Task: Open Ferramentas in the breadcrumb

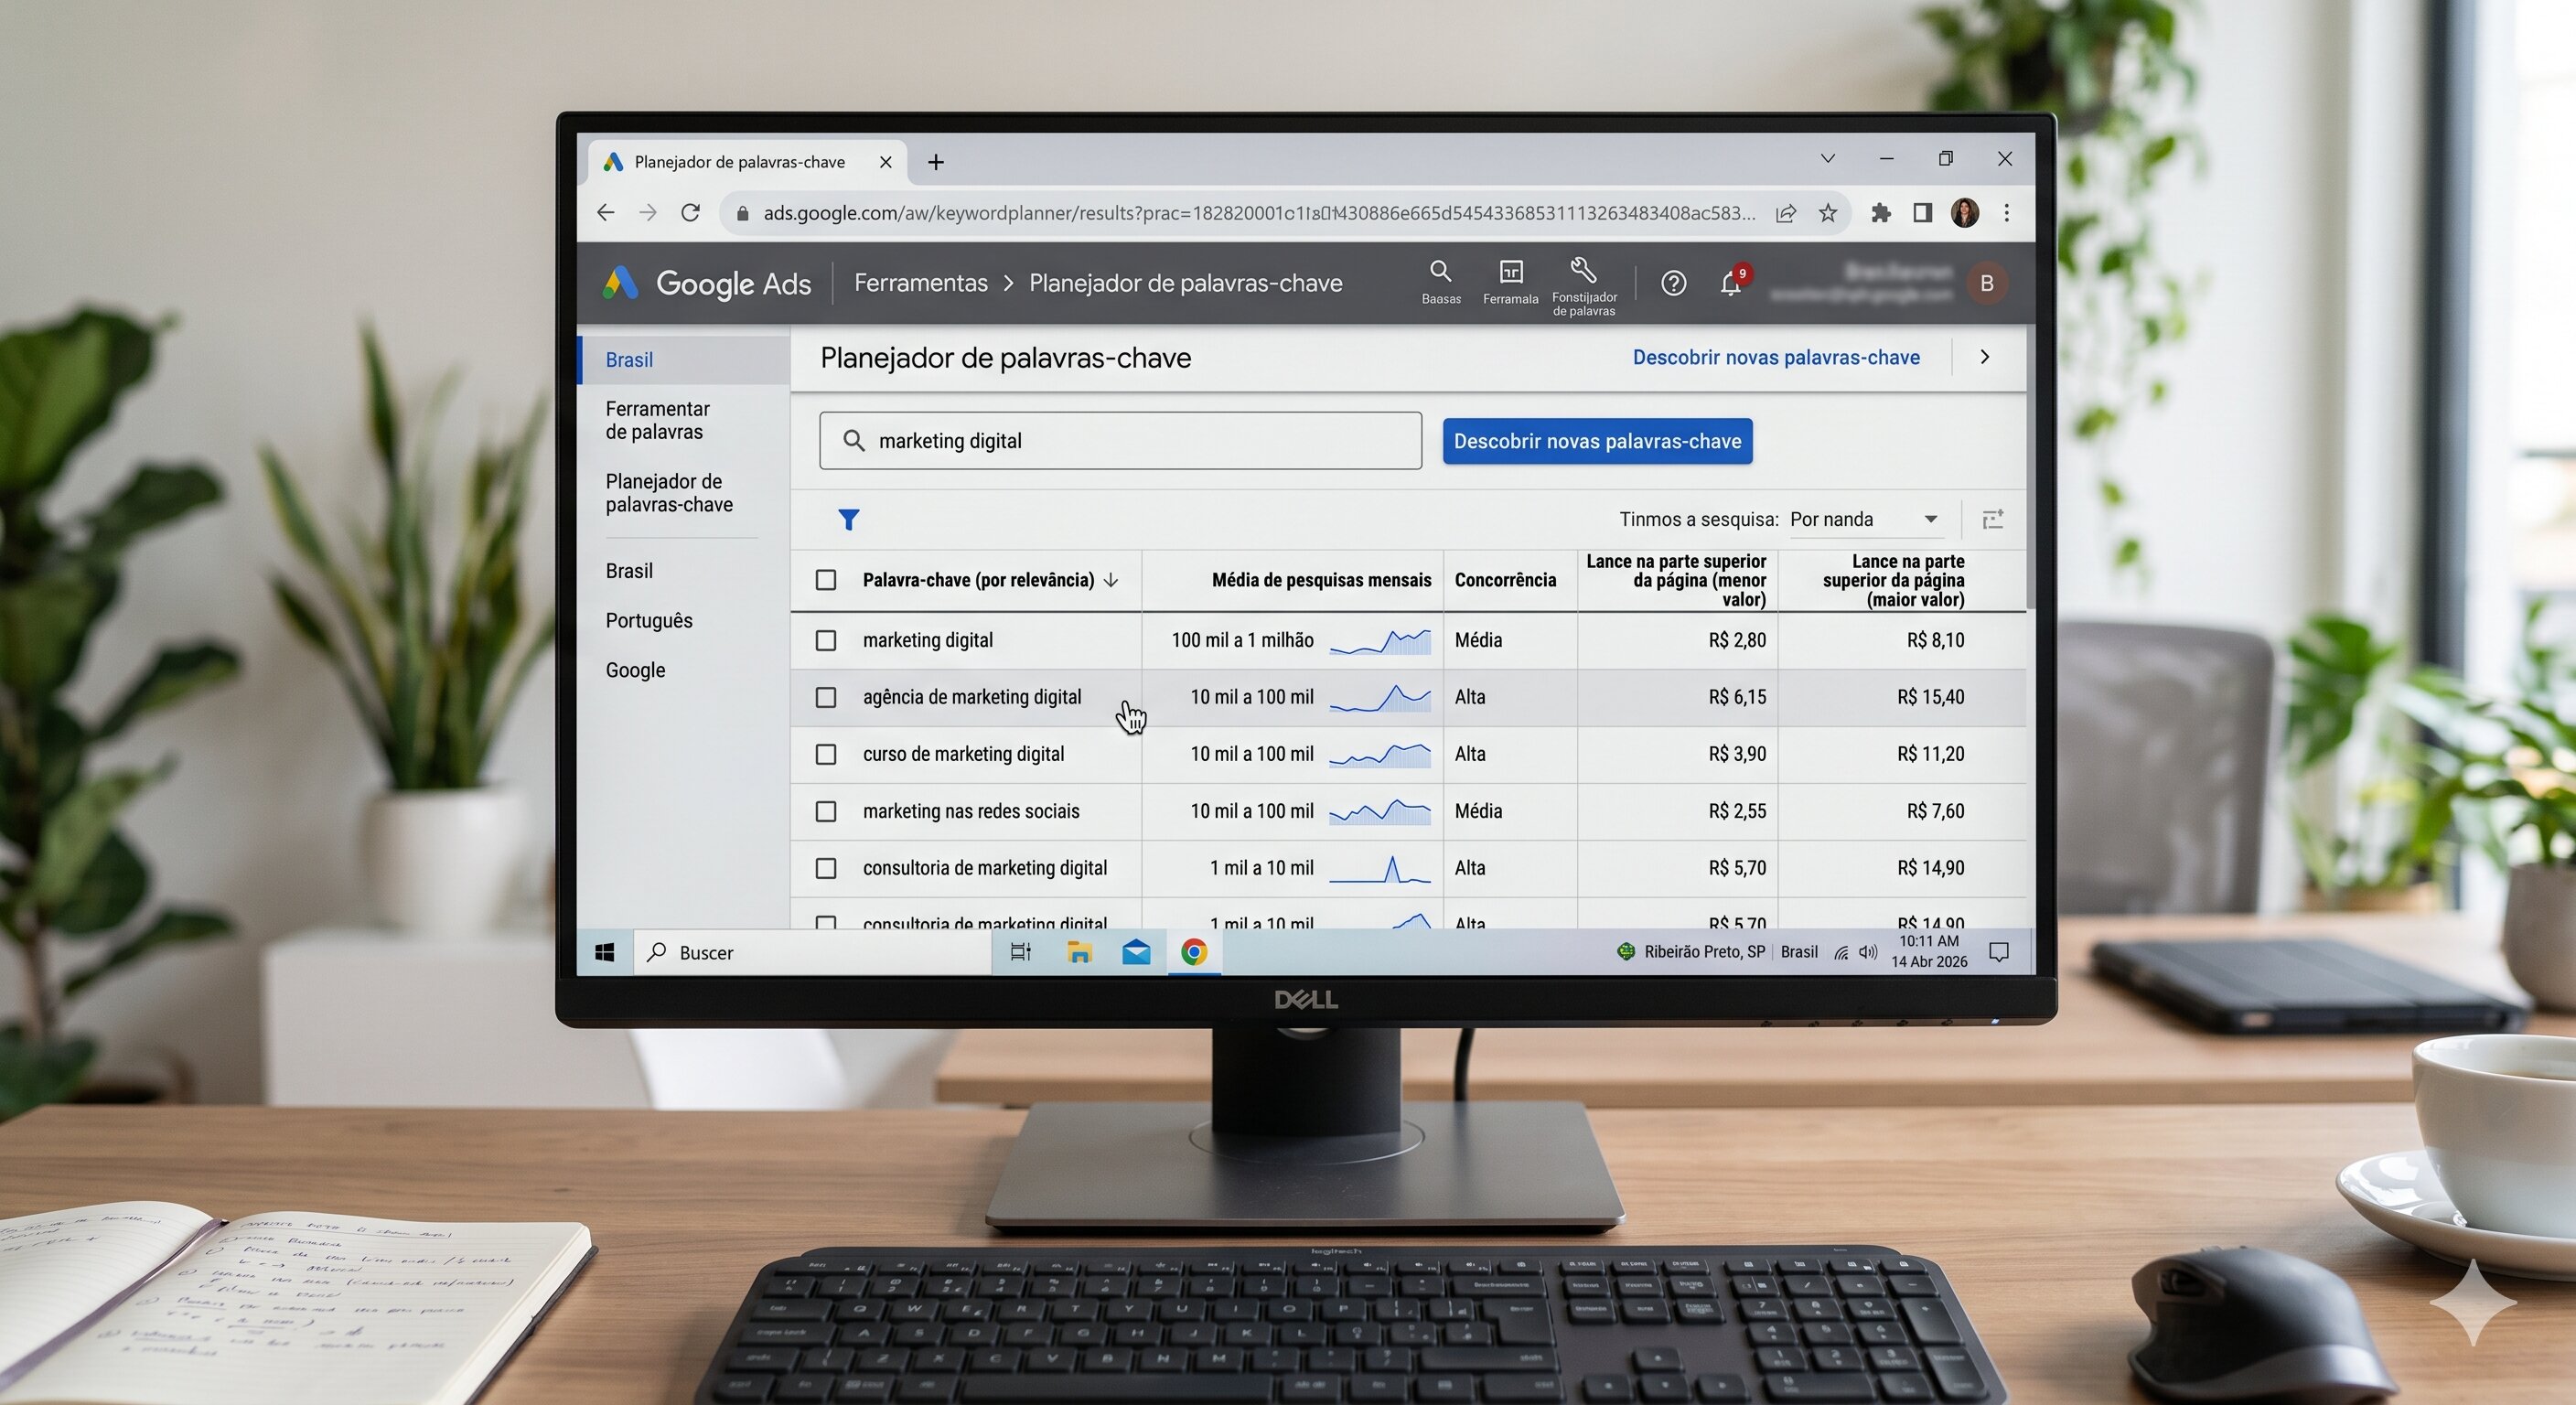Action: tap(920, 283)
